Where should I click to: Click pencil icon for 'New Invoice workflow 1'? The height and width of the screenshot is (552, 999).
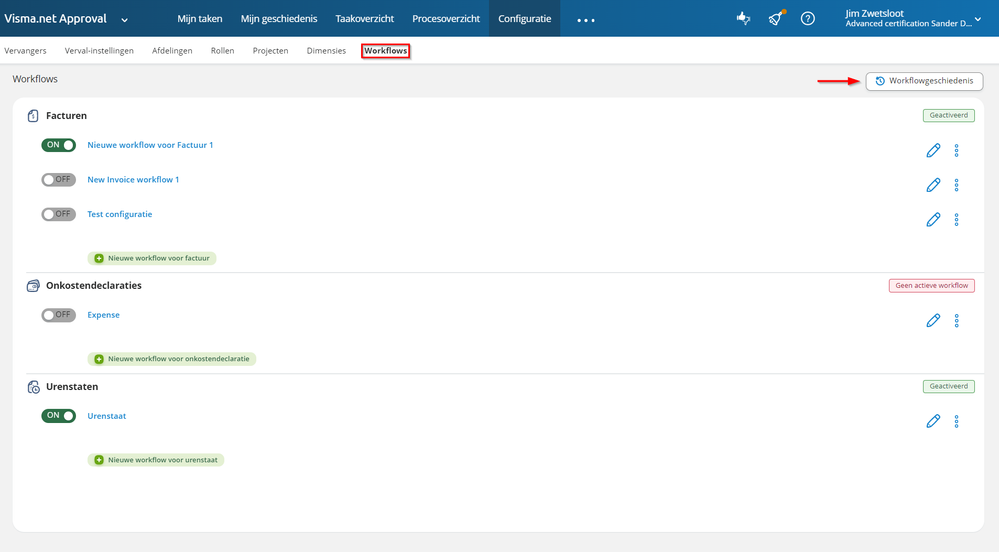tap(933, 185)
